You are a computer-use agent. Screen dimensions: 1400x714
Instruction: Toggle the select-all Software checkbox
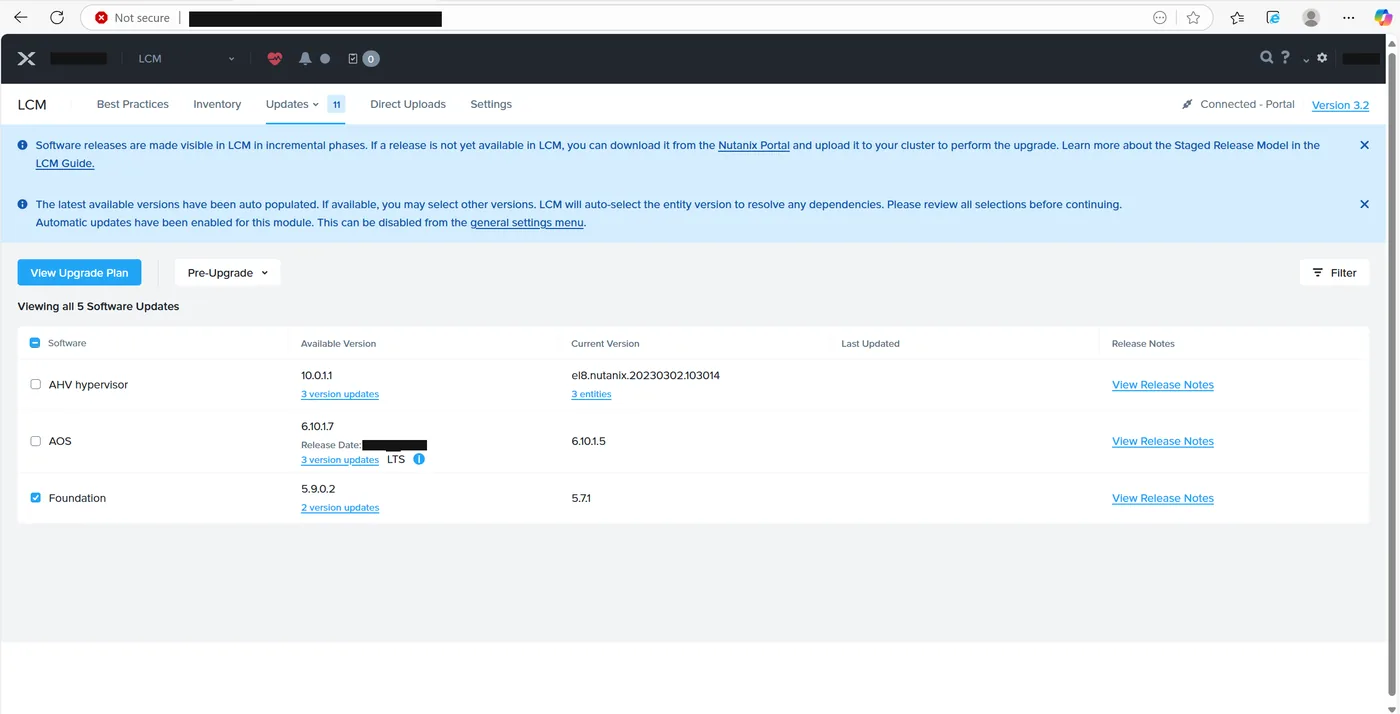tap(35, 343)
